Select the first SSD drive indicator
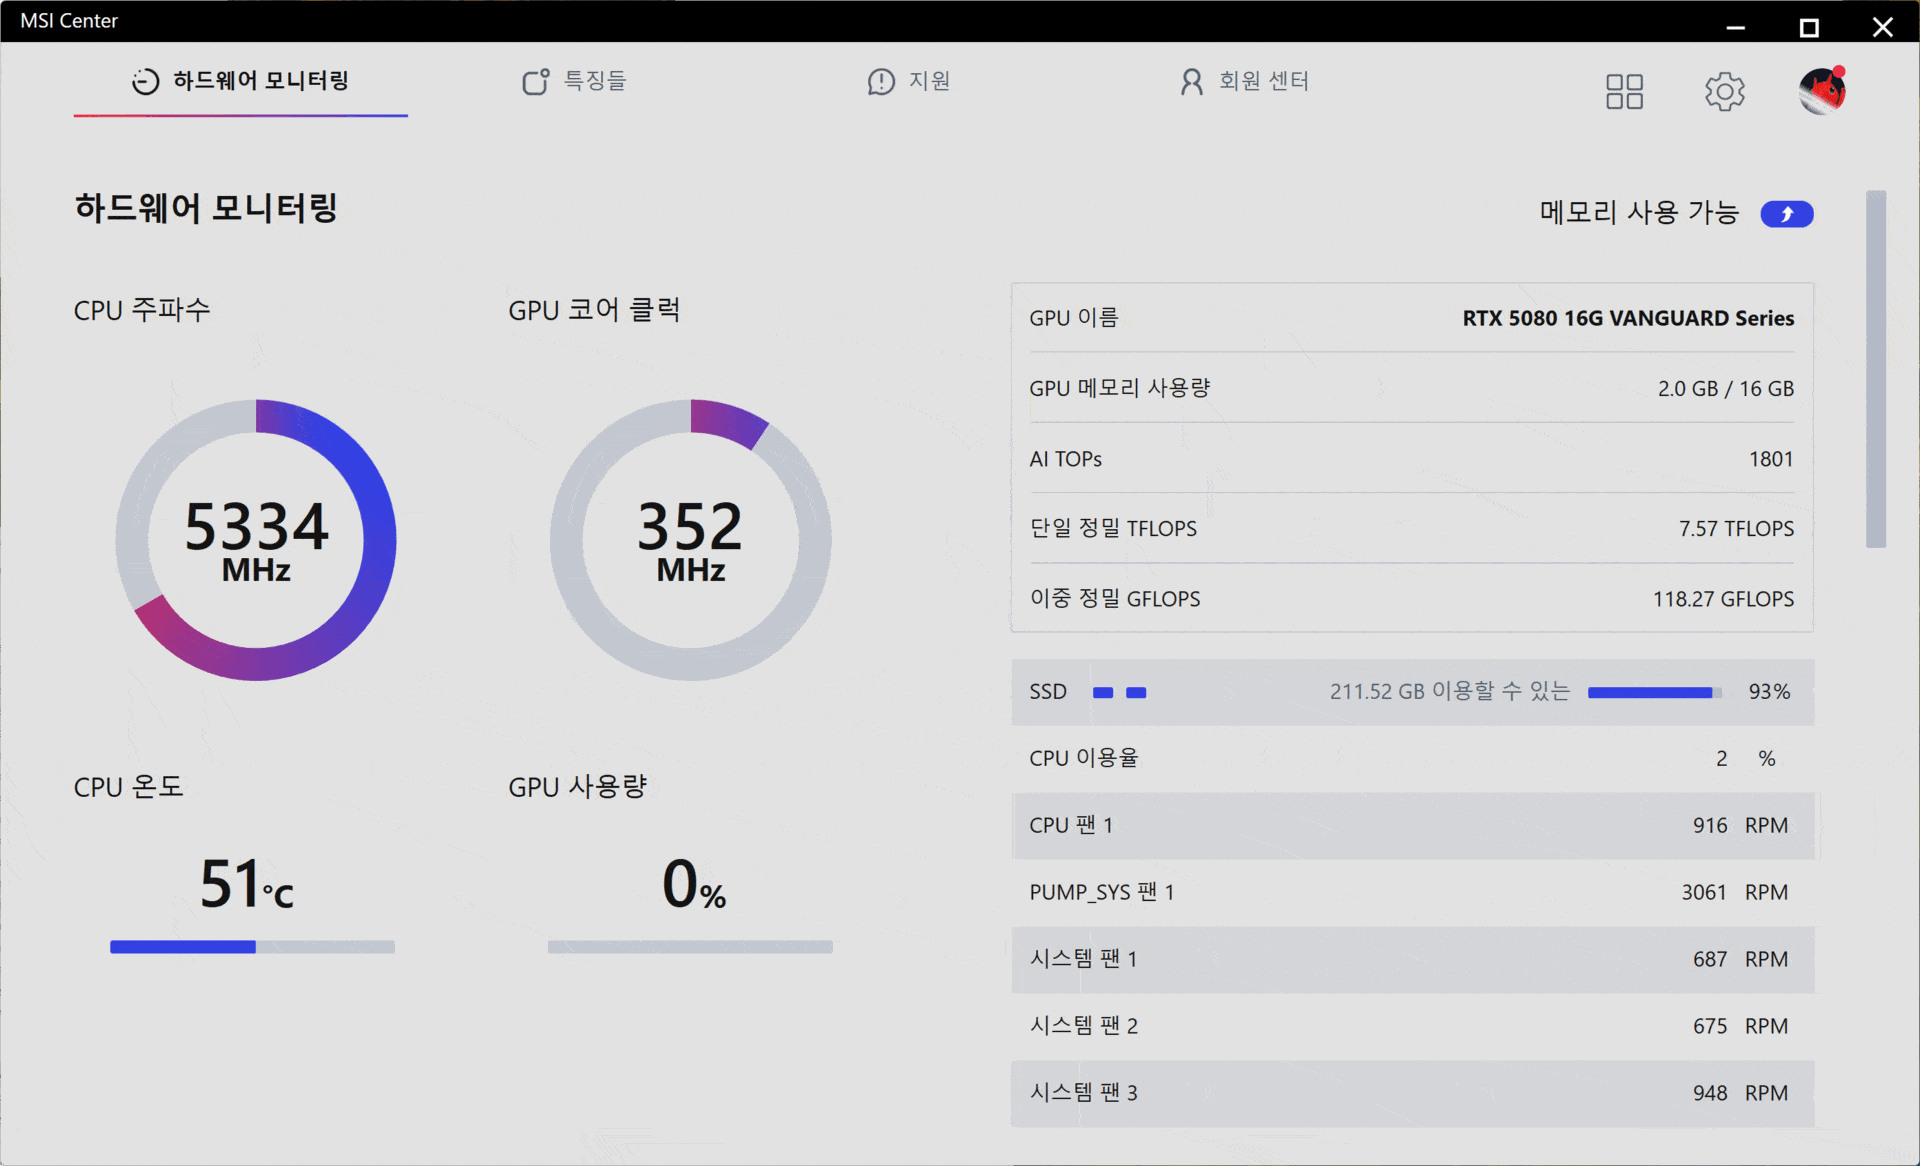This screenshot has width=1920, height=1166. coord(1103,692)
